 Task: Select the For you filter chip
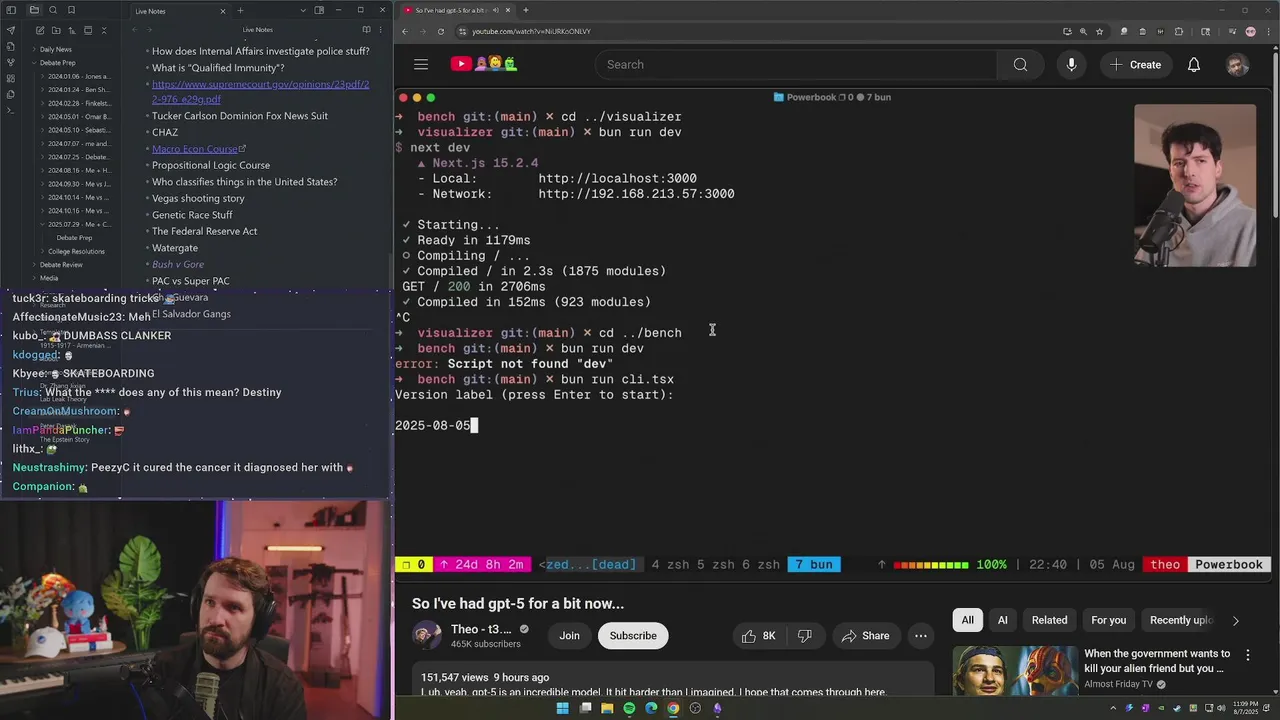click(1108, 620)
